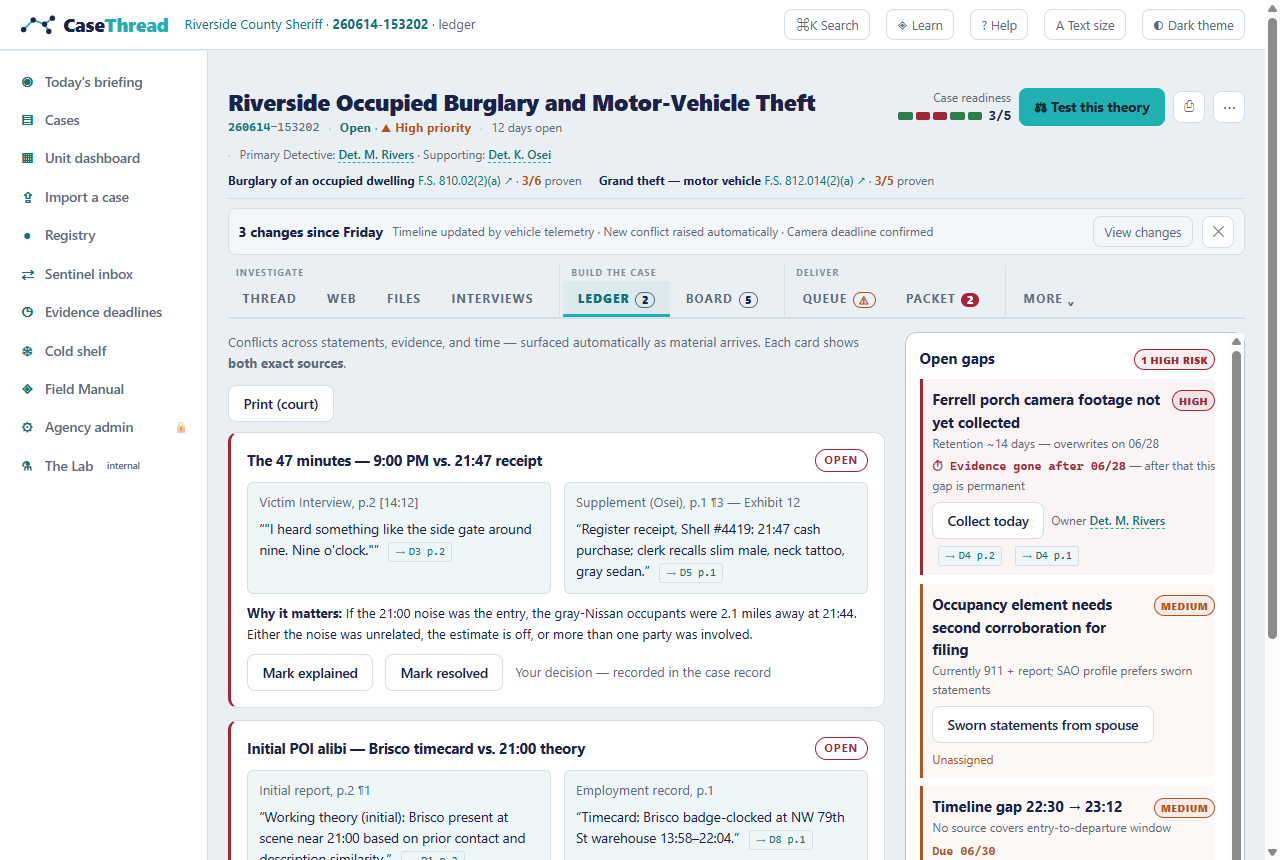This screenshot has height=860, width=1280.
Task: Click Collect today button
Action: 988,521
